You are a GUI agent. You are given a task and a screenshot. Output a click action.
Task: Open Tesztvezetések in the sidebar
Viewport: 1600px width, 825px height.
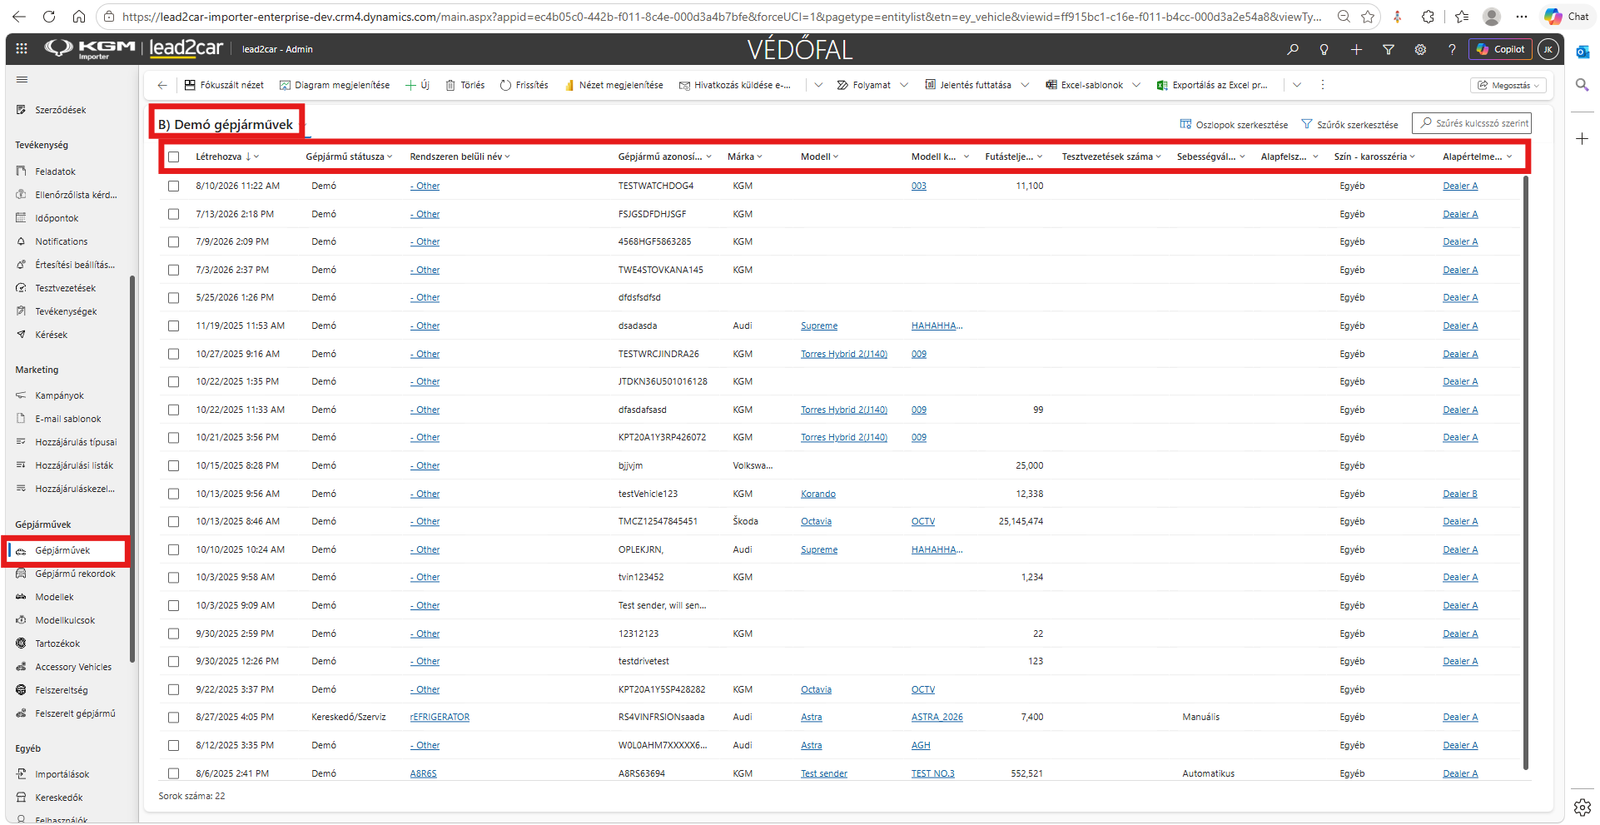65,288
